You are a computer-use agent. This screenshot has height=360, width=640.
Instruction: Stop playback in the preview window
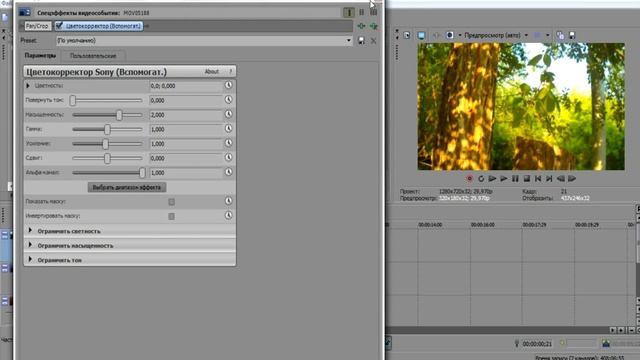coord(527,178)
